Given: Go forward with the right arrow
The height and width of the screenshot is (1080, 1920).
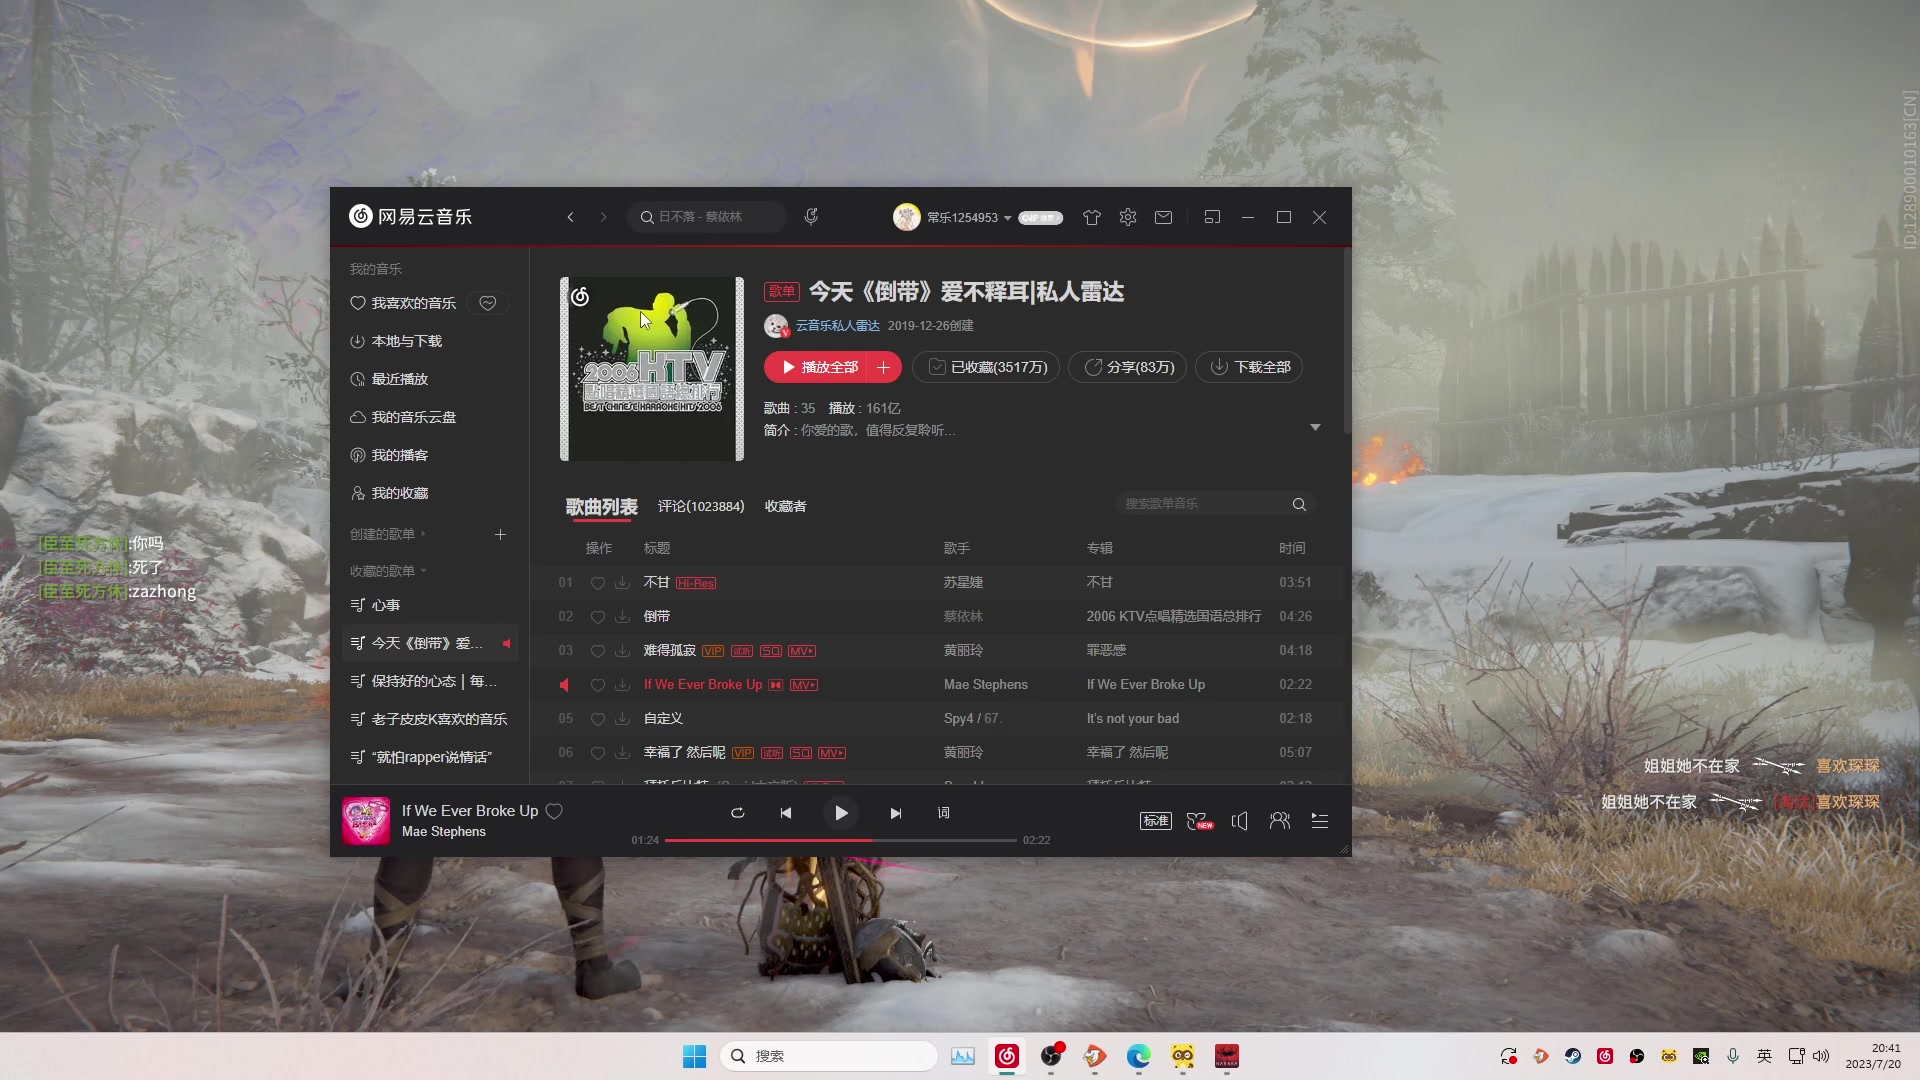Looking at the screenshot, I should click(x=603, y=217).
